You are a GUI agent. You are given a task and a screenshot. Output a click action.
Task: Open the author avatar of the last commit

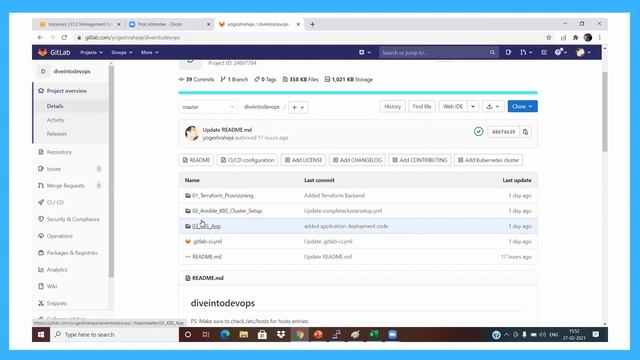coord(192,133)
